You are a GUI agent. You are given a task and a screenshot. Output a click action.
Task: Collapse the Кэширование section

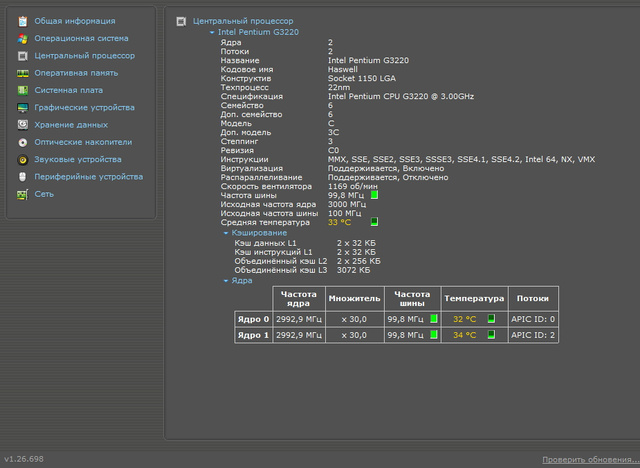(226, 233)
